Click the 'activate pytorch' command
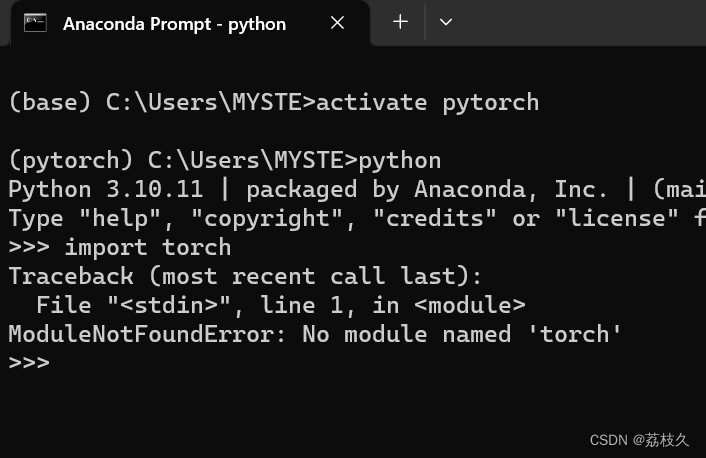This screenshot has width=706, height=458. pos(427,101)
